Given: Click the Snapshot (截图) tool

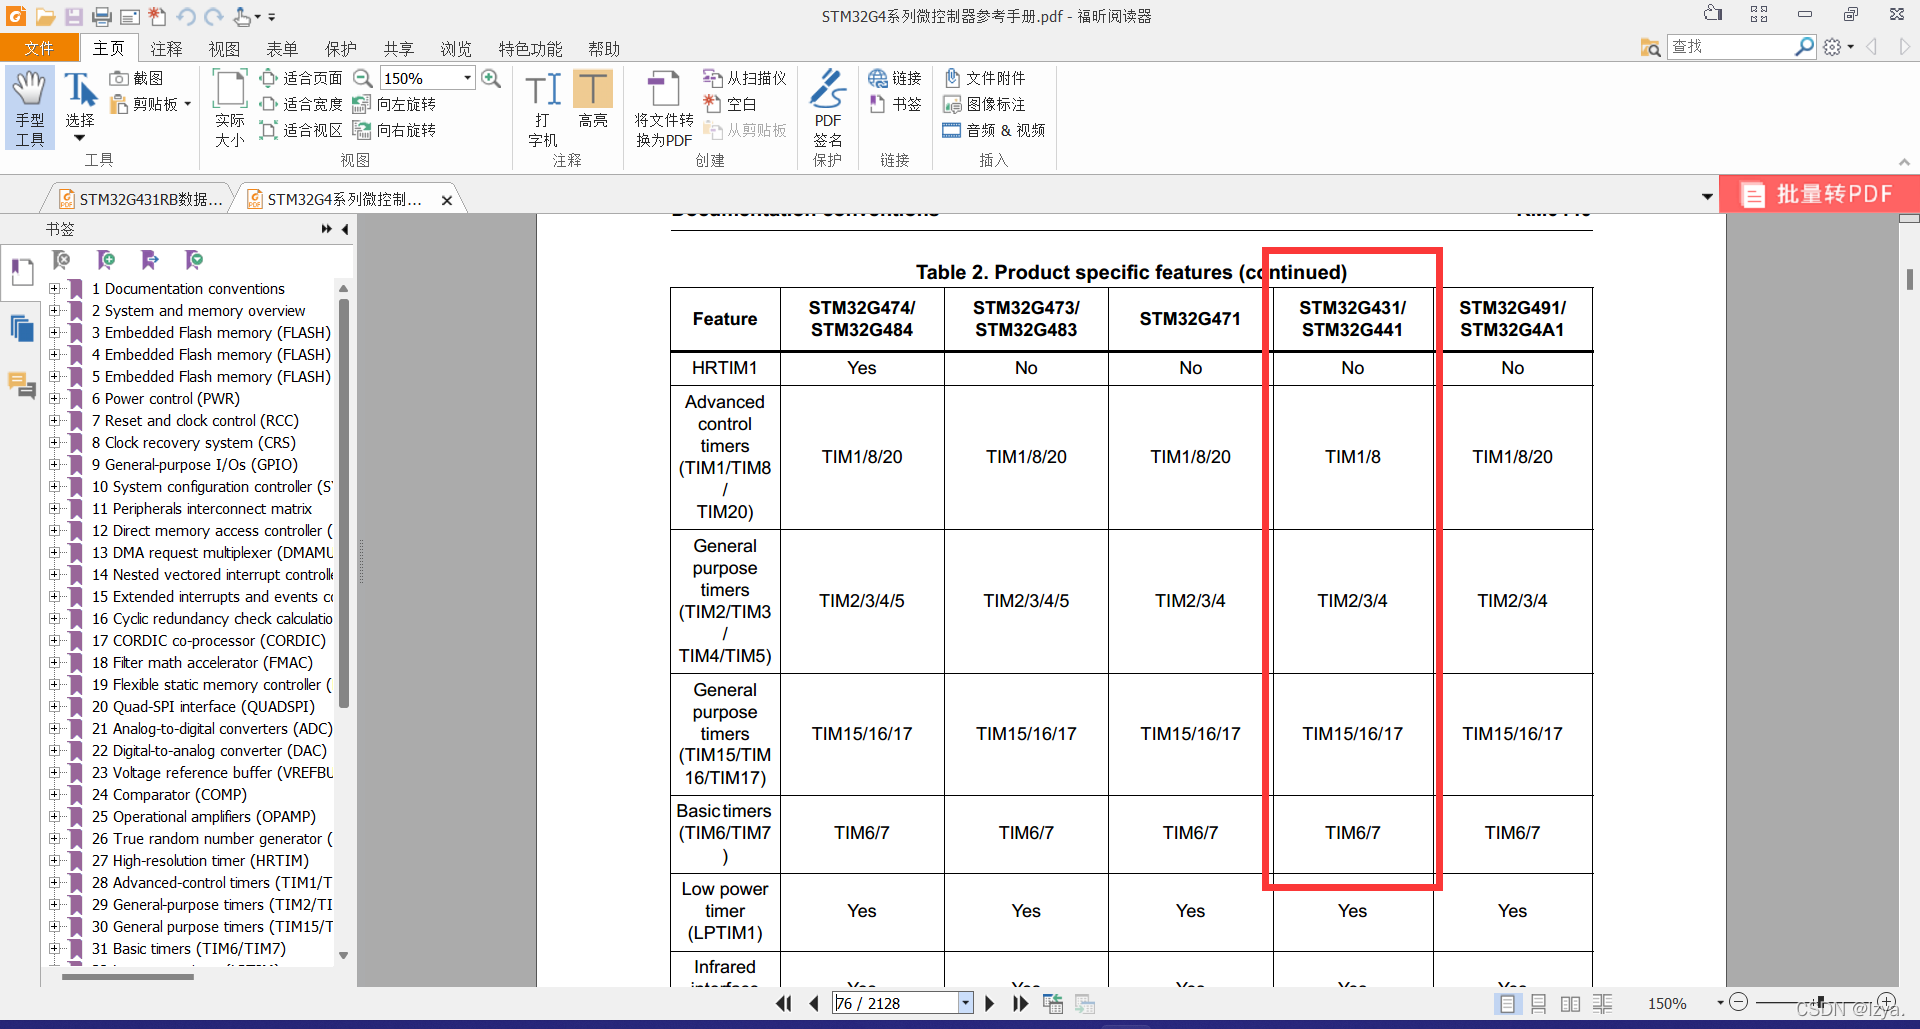Looking at the screenshot, I should (137, 78).
